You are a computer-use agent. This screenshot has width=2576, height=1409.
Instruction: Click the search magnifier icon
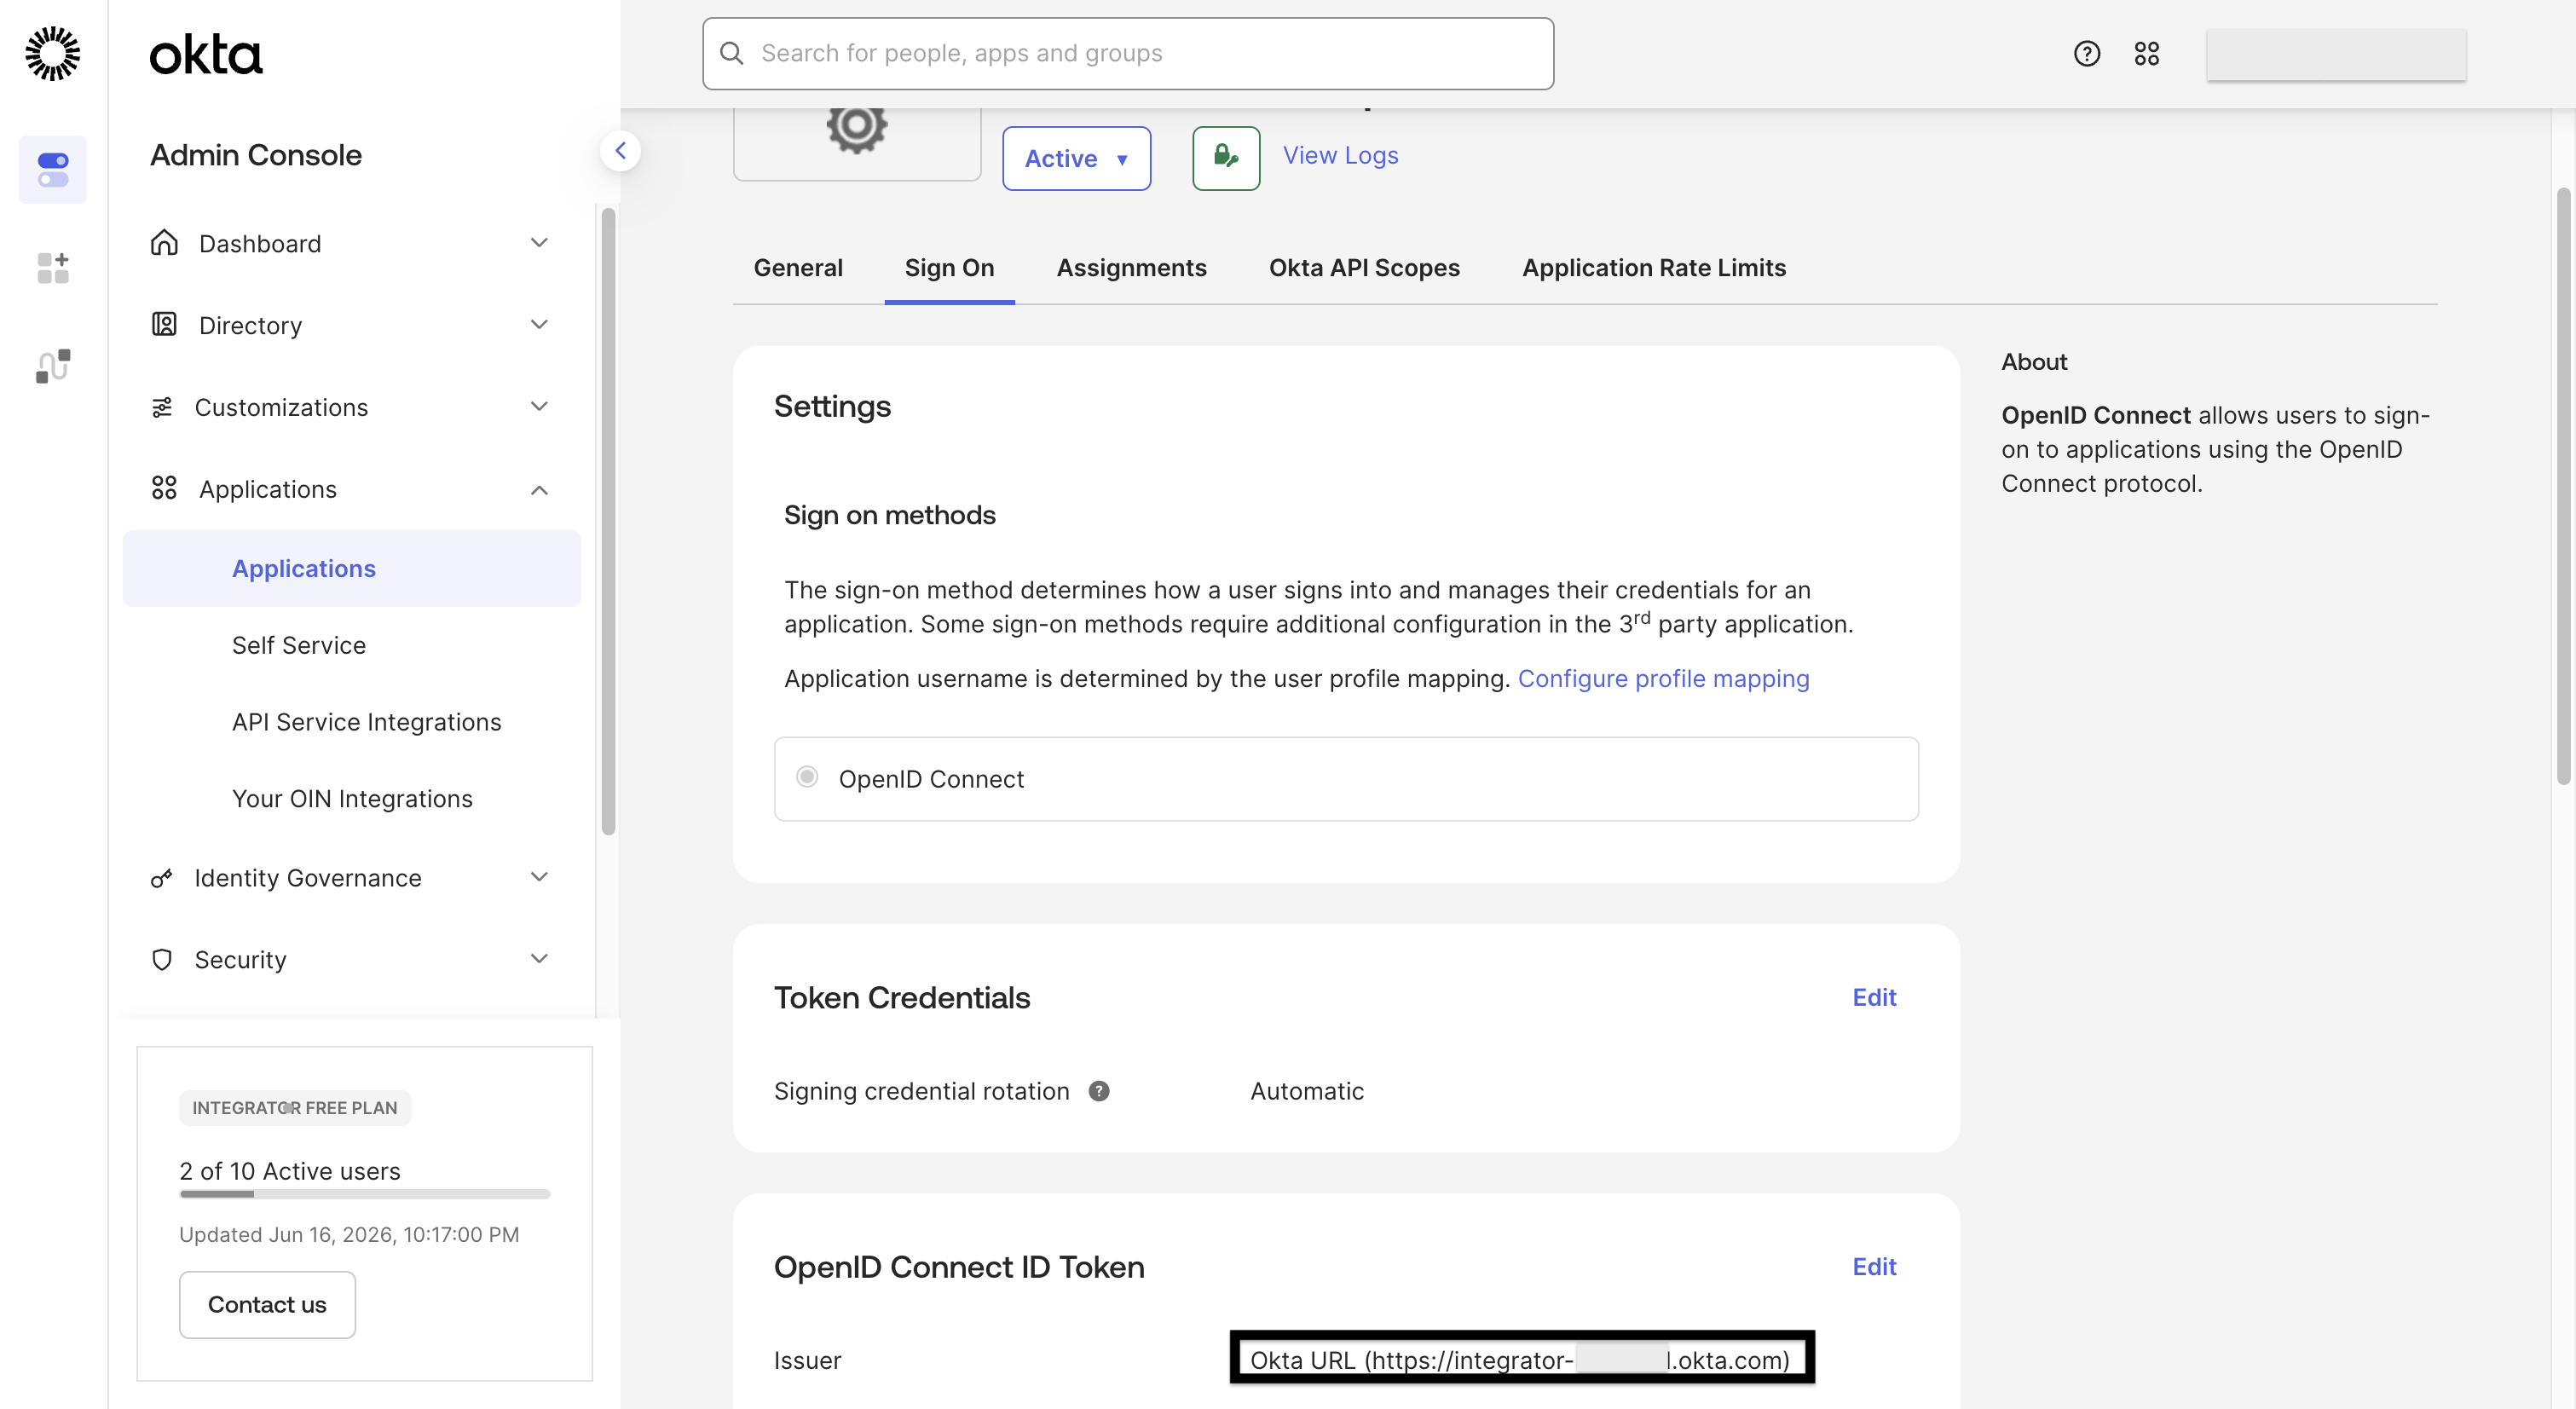point(732,54)
